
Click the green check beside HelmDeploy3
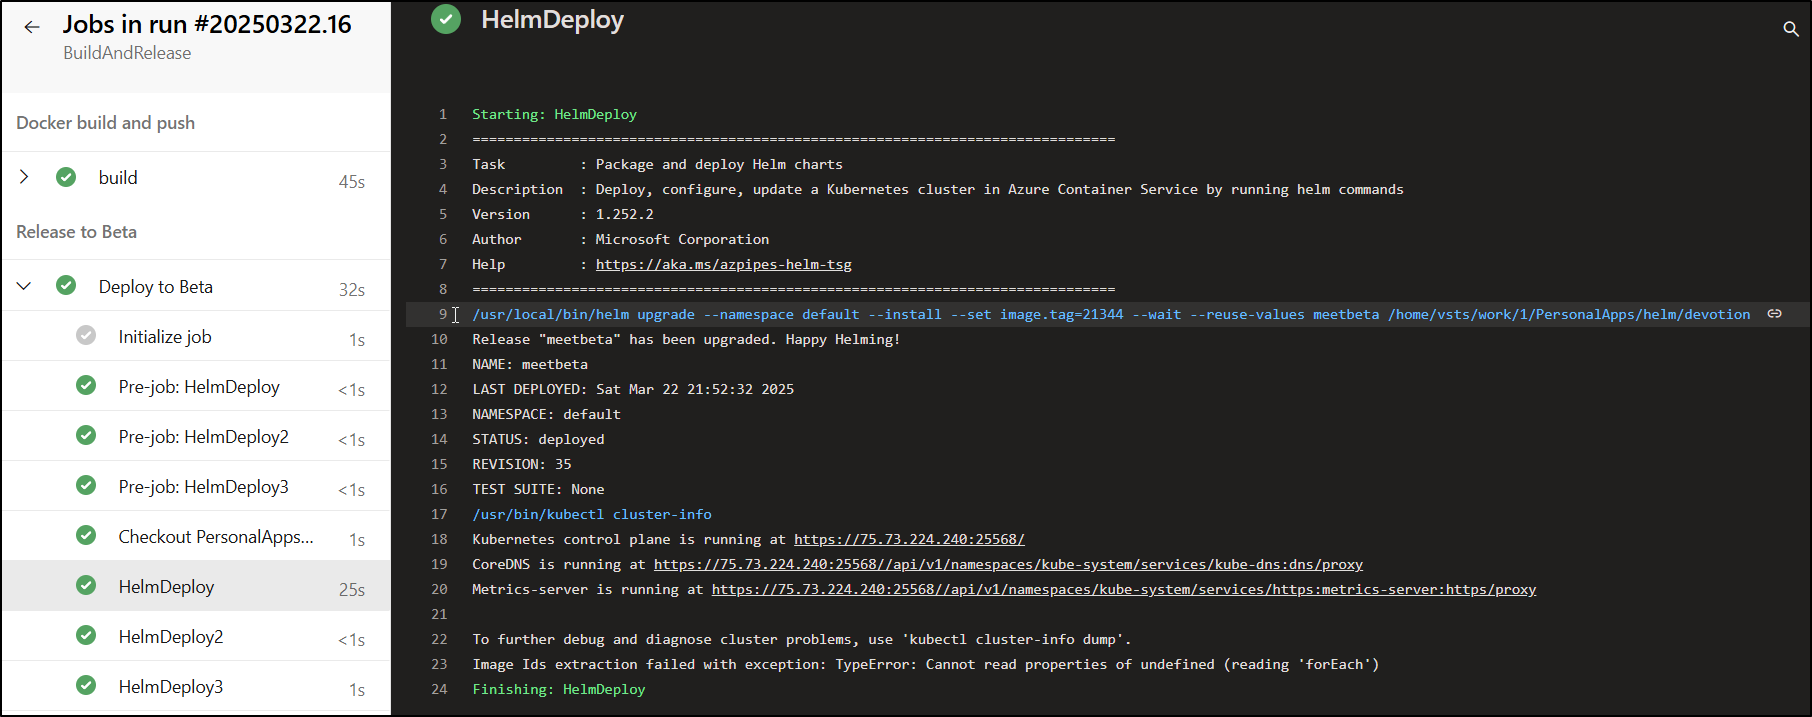point(86,686)
